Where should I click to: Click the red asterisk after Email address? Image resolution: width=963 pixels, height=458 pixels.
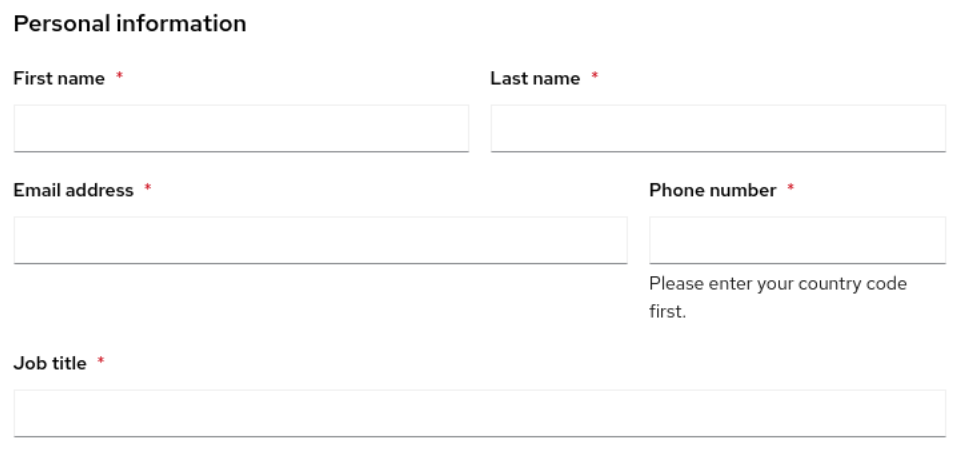click(x=148, y=190)
